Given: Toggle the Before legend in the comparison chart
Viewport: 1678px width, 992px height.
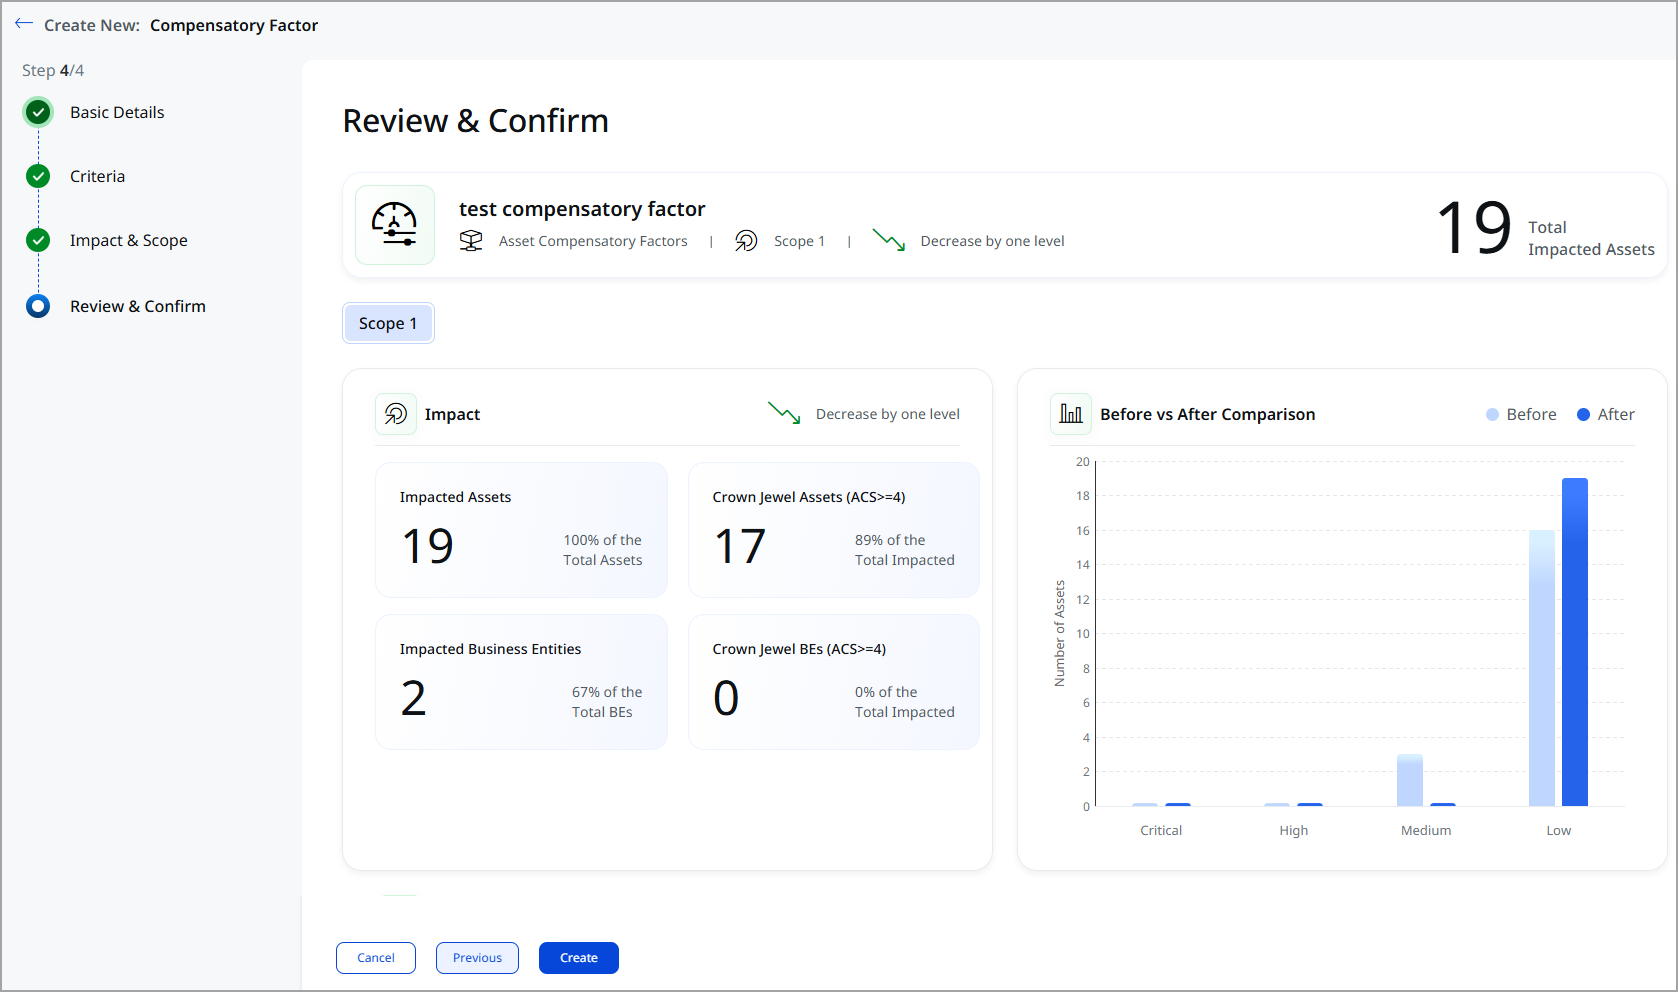Looking at the screenshot, I should (x=1520, y=413).
